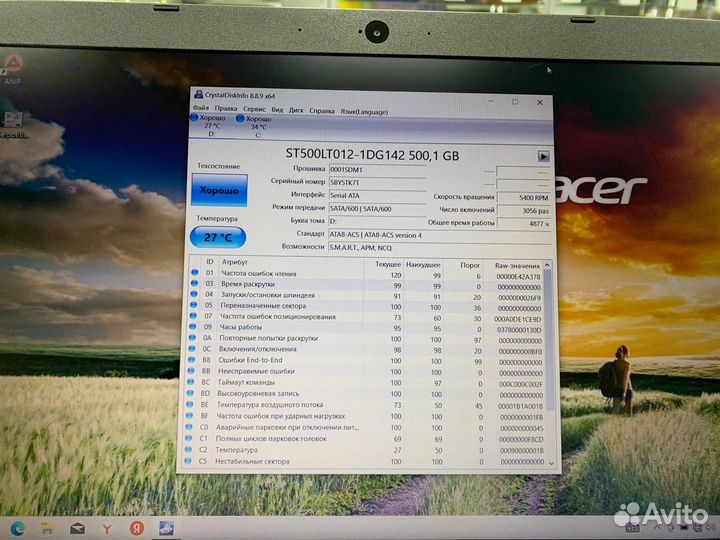Select the Нестабильные сектора row

[x=366, y=461]
